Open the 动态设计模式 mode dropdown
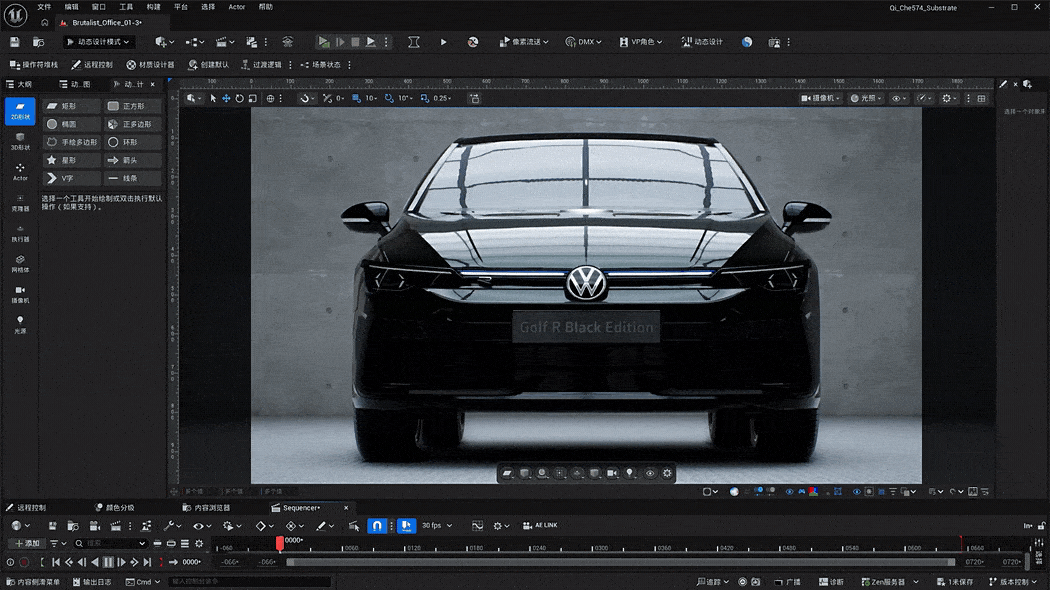 point(98,42)
